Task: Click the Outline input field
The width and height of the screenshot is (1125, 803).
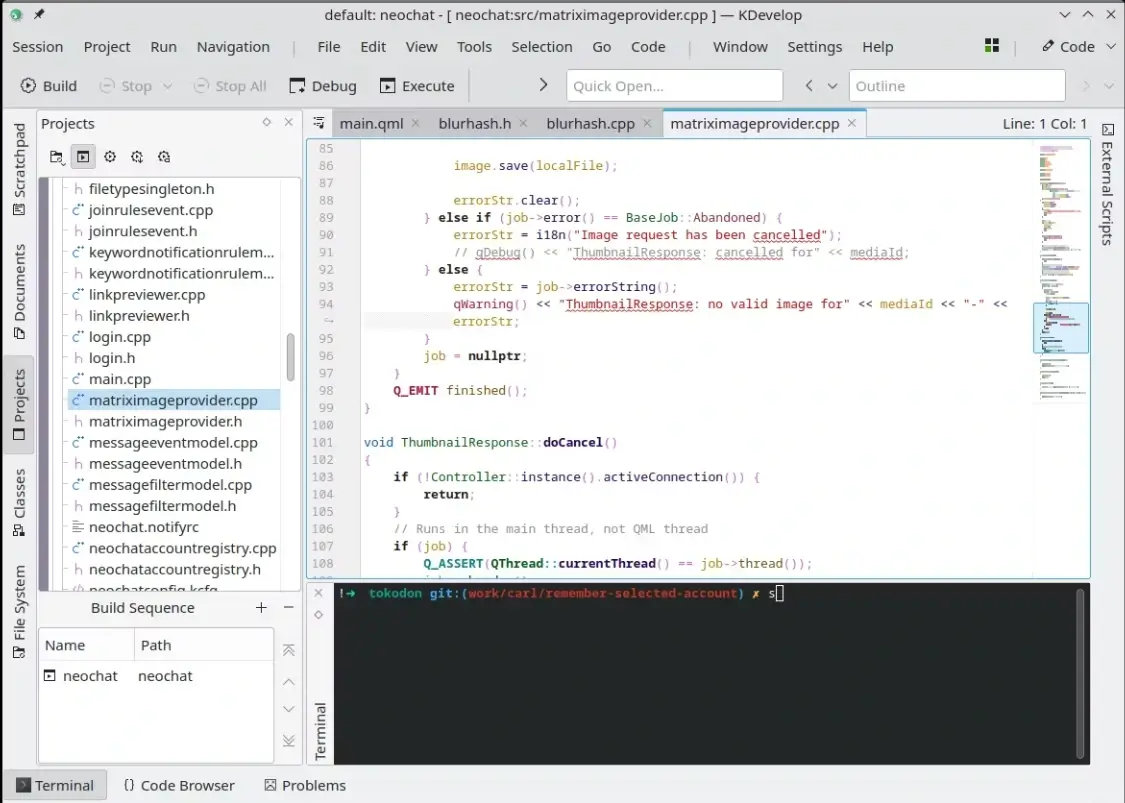Action: coord(956,85)
